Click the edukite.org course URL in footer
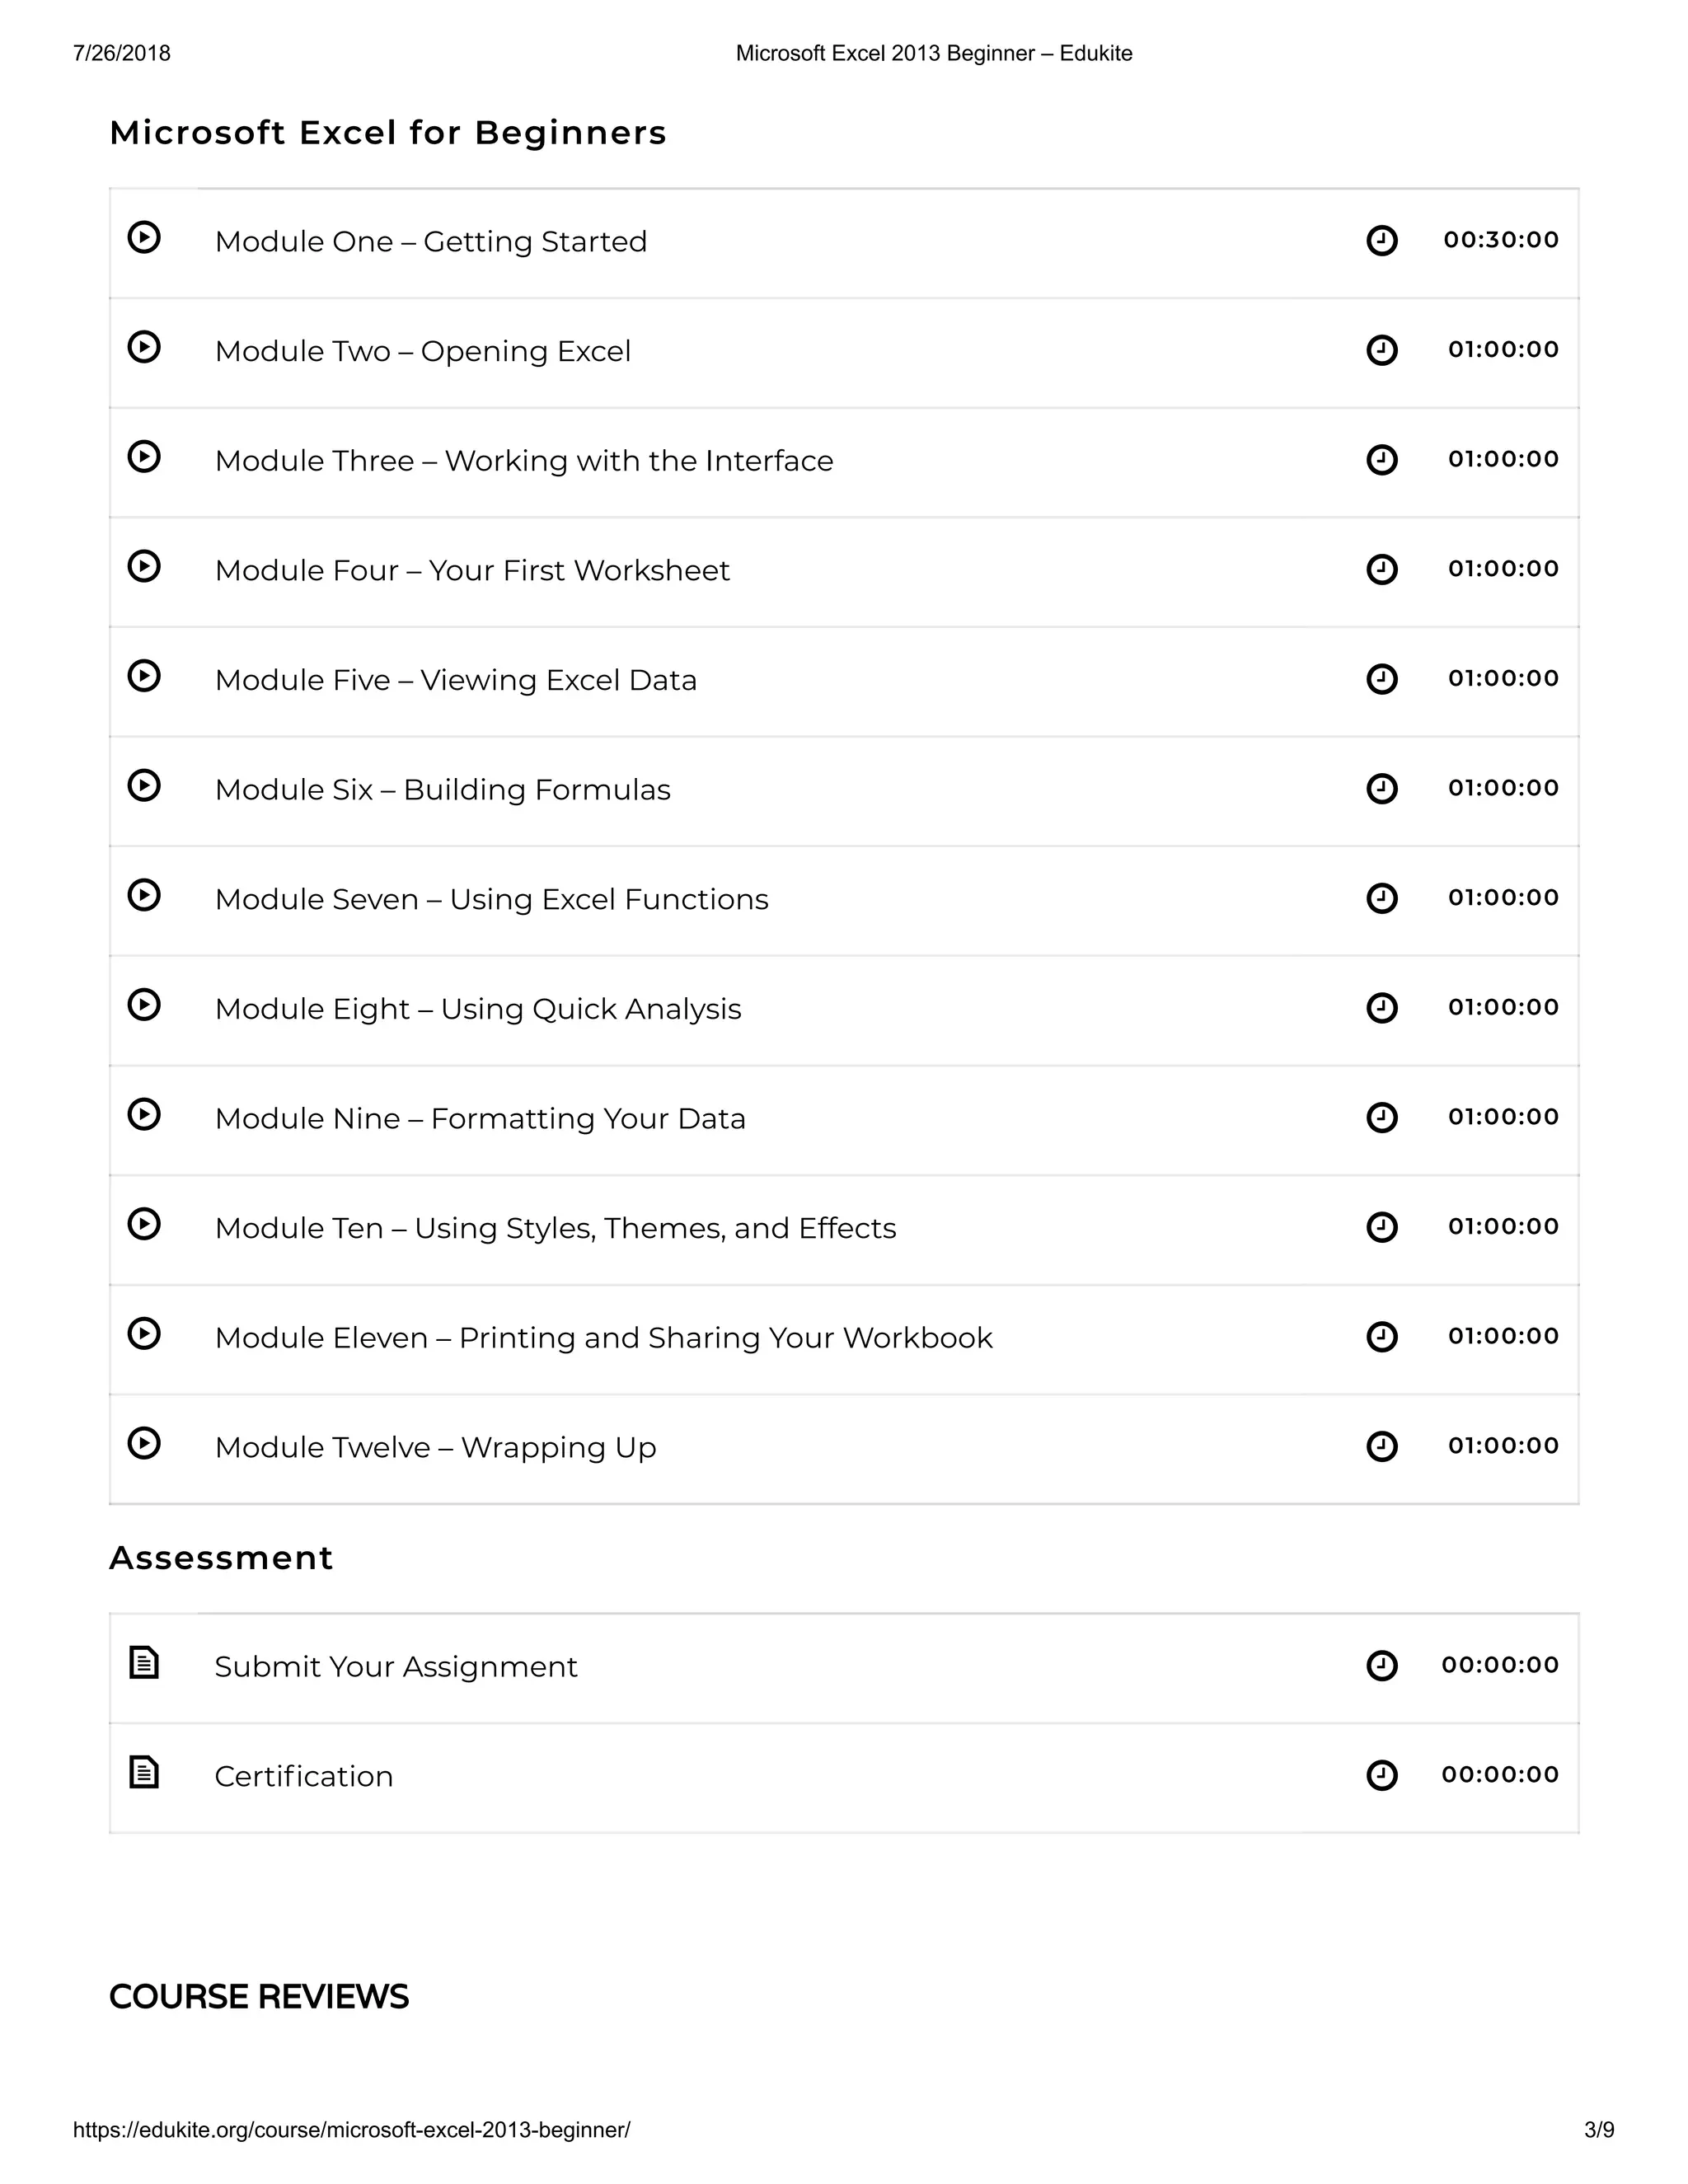 pos(352,2130)
